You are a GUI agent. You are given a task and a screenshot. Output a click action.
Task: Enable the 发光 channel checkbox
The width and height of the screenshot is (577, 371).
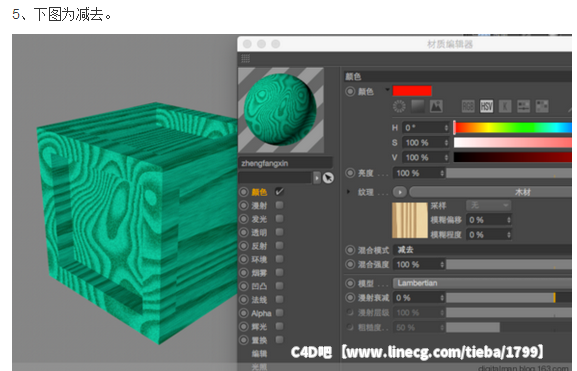pos(279,219)
